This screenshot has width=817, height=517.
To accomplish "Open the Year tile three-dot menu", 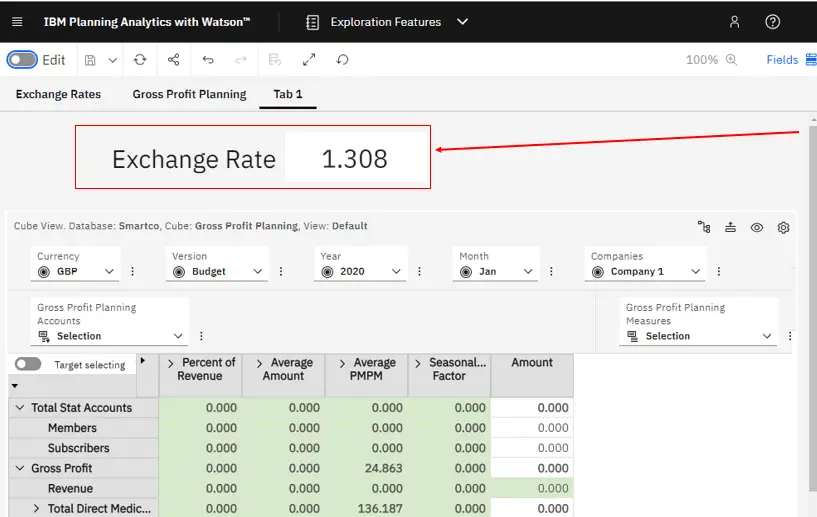I will [x=419, y=271].
